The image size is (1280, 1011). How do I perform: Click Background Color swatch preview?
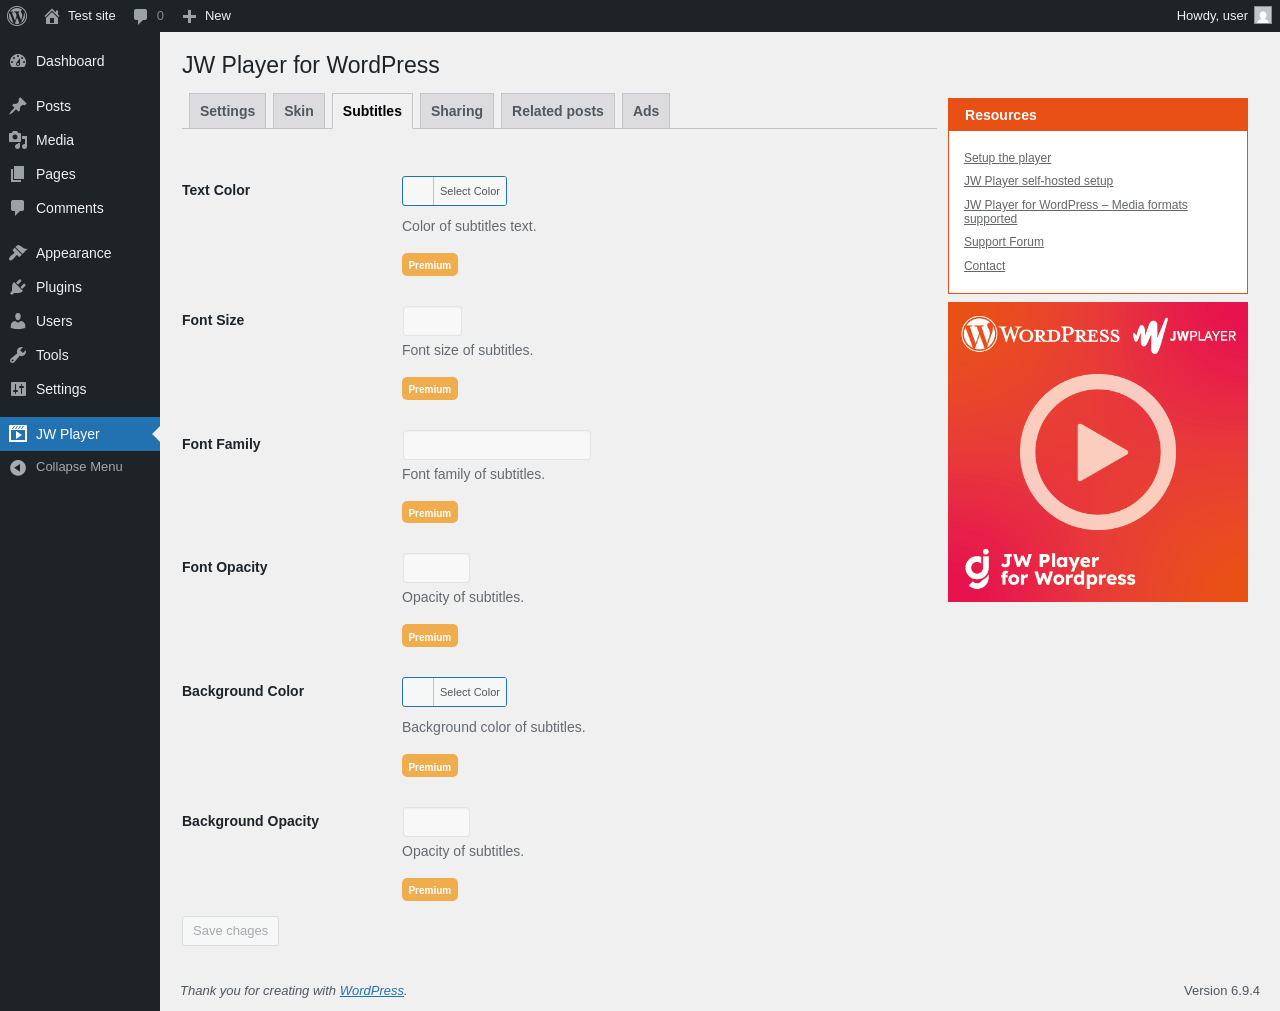(x=418, y=692)
